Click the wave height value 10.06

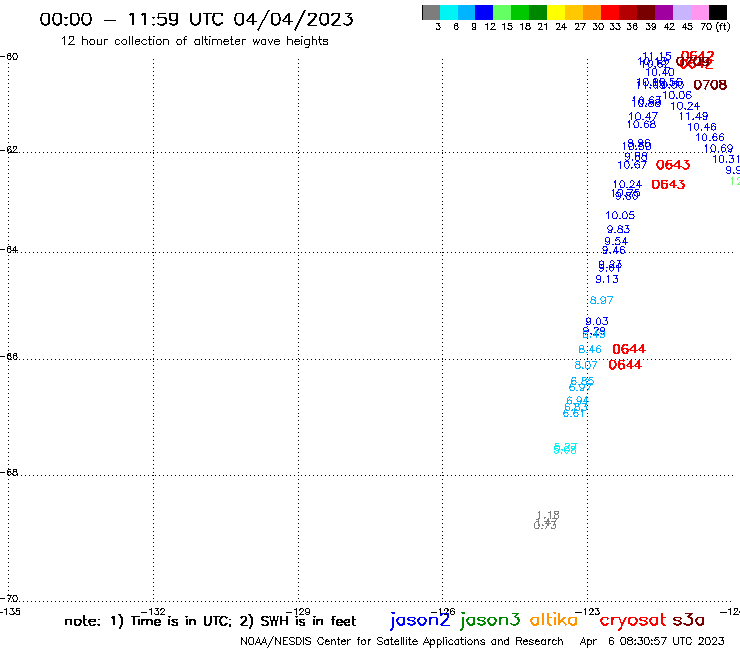pos(677,95)
